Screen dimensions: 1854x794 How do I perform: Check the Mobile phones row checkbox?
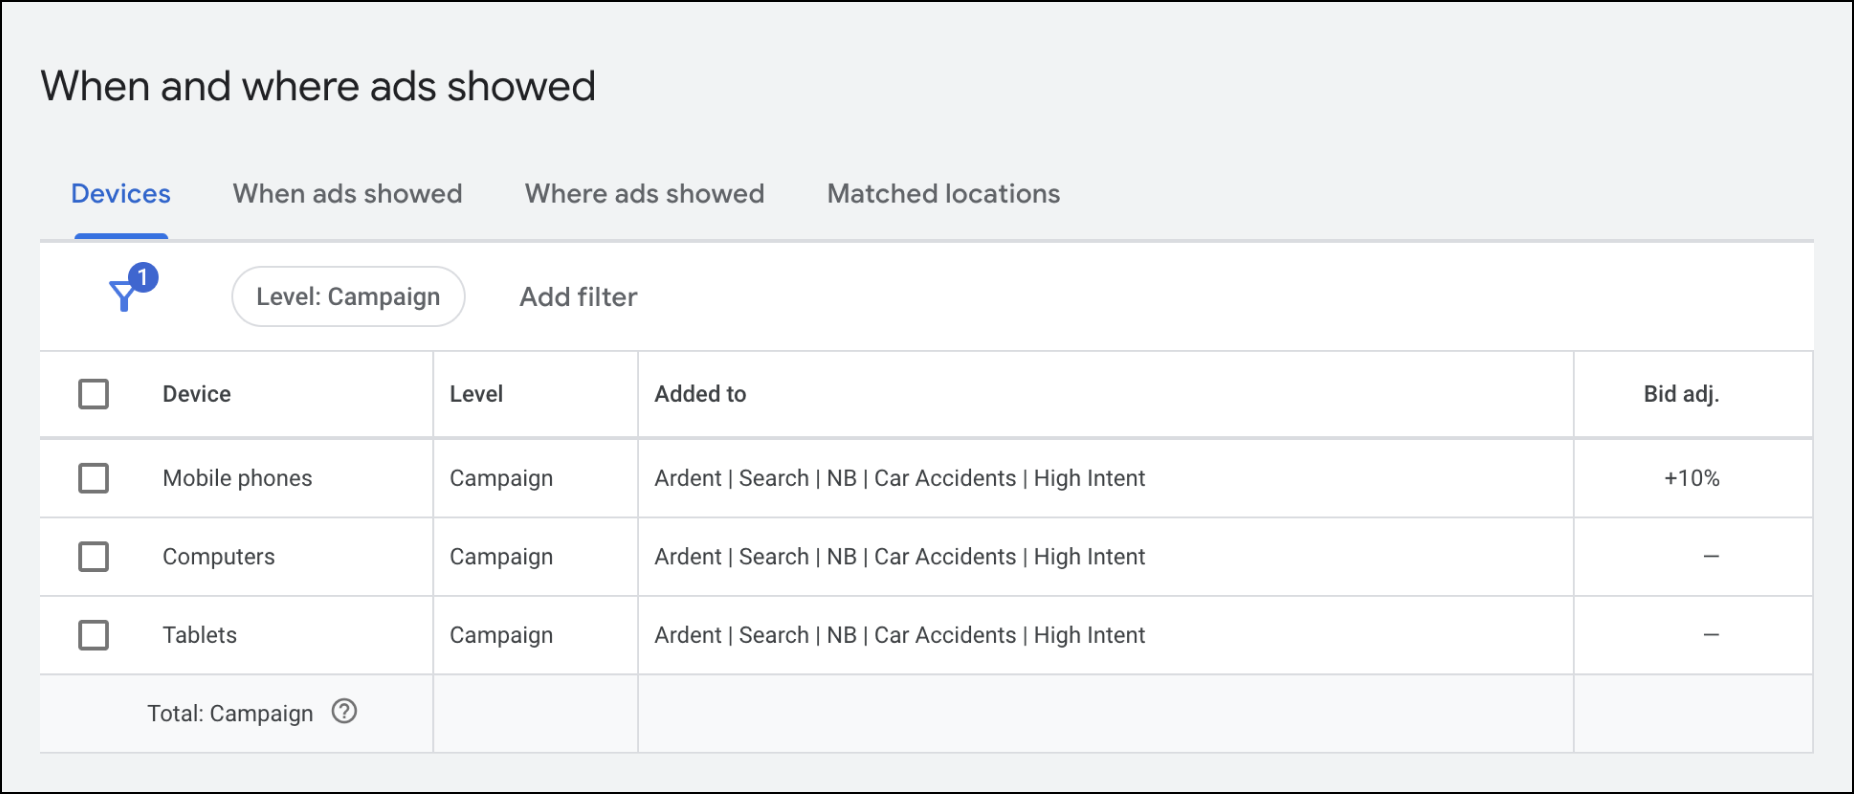click(x=94, y=478)
